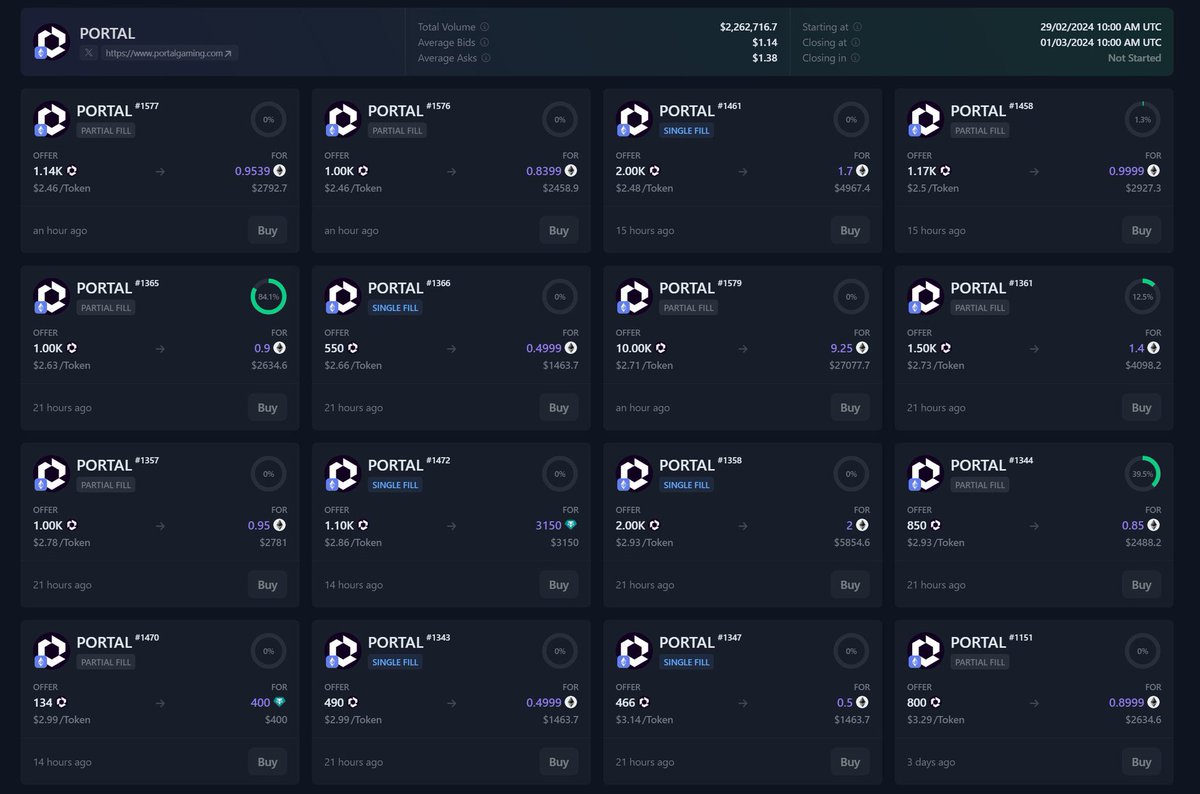Click the 29/02/2024 10:00 AM UTC start time
The height and width of the screenshot is (794, 1200).
point(1101,27)
